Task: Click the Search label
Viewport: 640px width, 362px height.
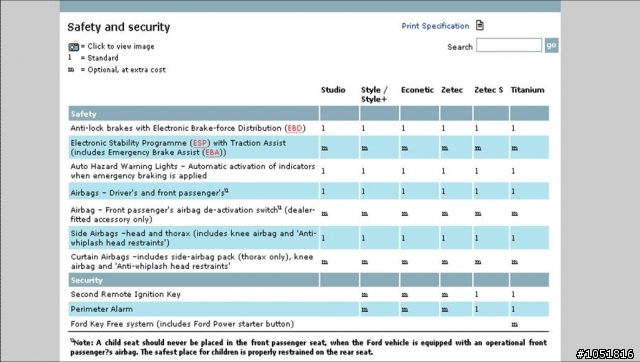Action: 460,47
